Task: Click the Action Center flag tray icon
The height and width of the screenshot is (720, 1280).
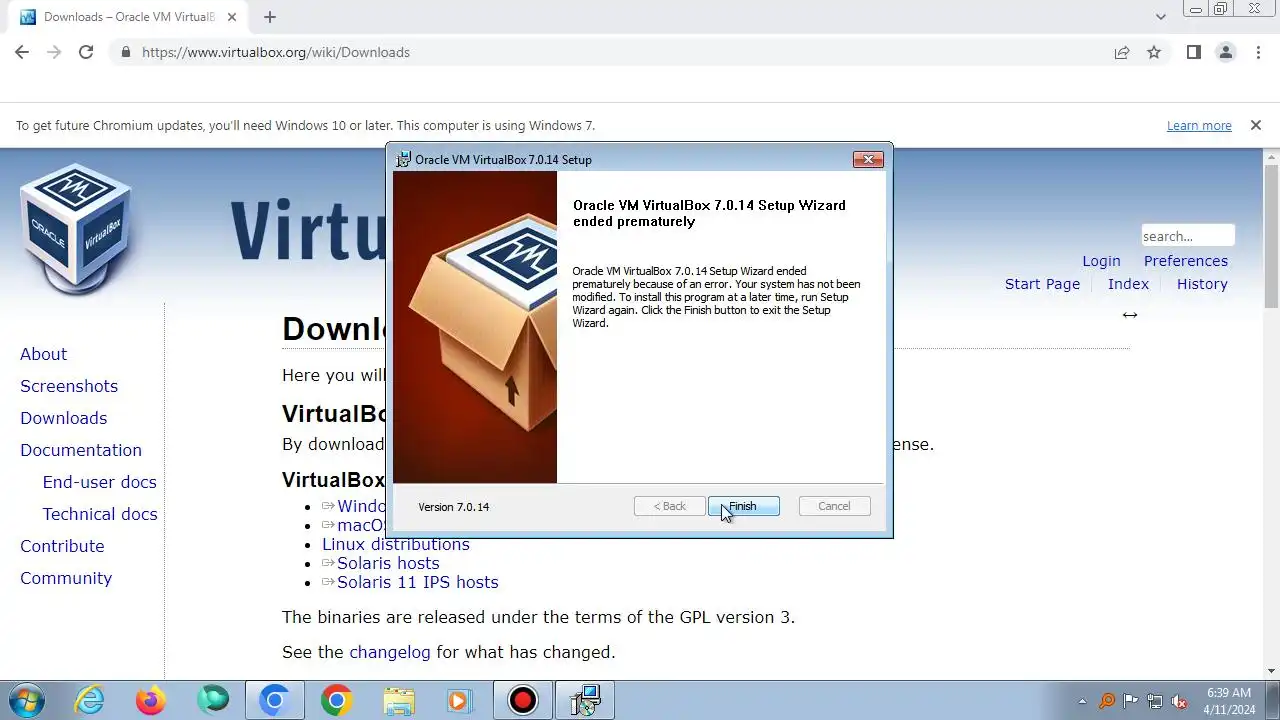Action: 1131,701
